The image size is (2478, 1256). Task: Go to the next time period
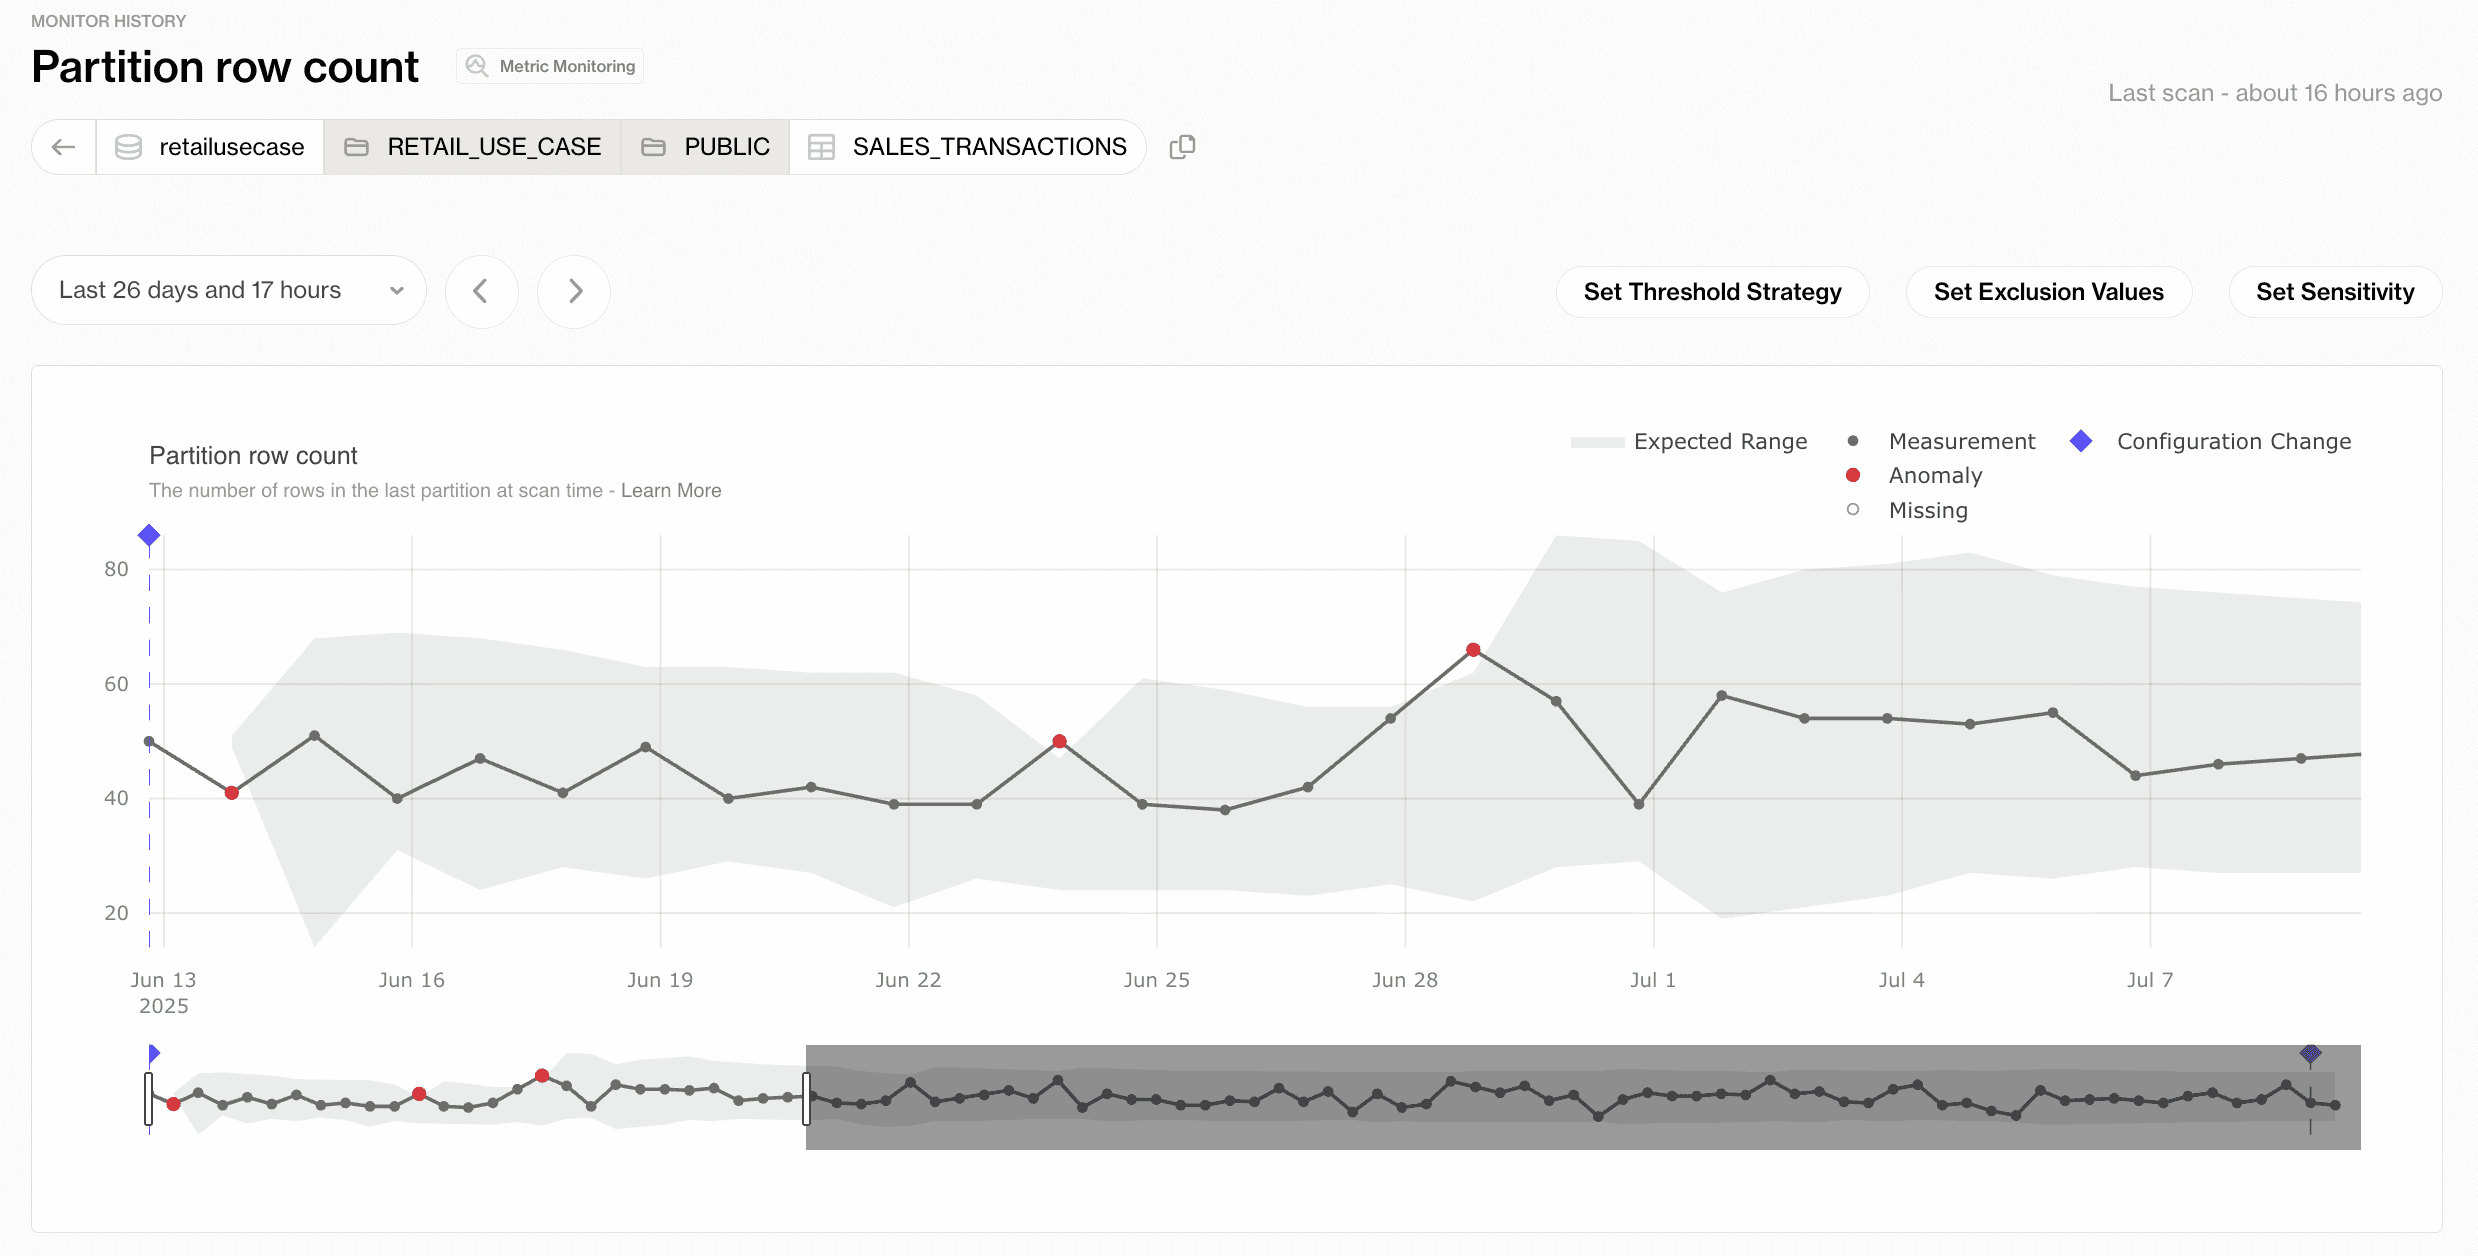click(x=574, y=291)
